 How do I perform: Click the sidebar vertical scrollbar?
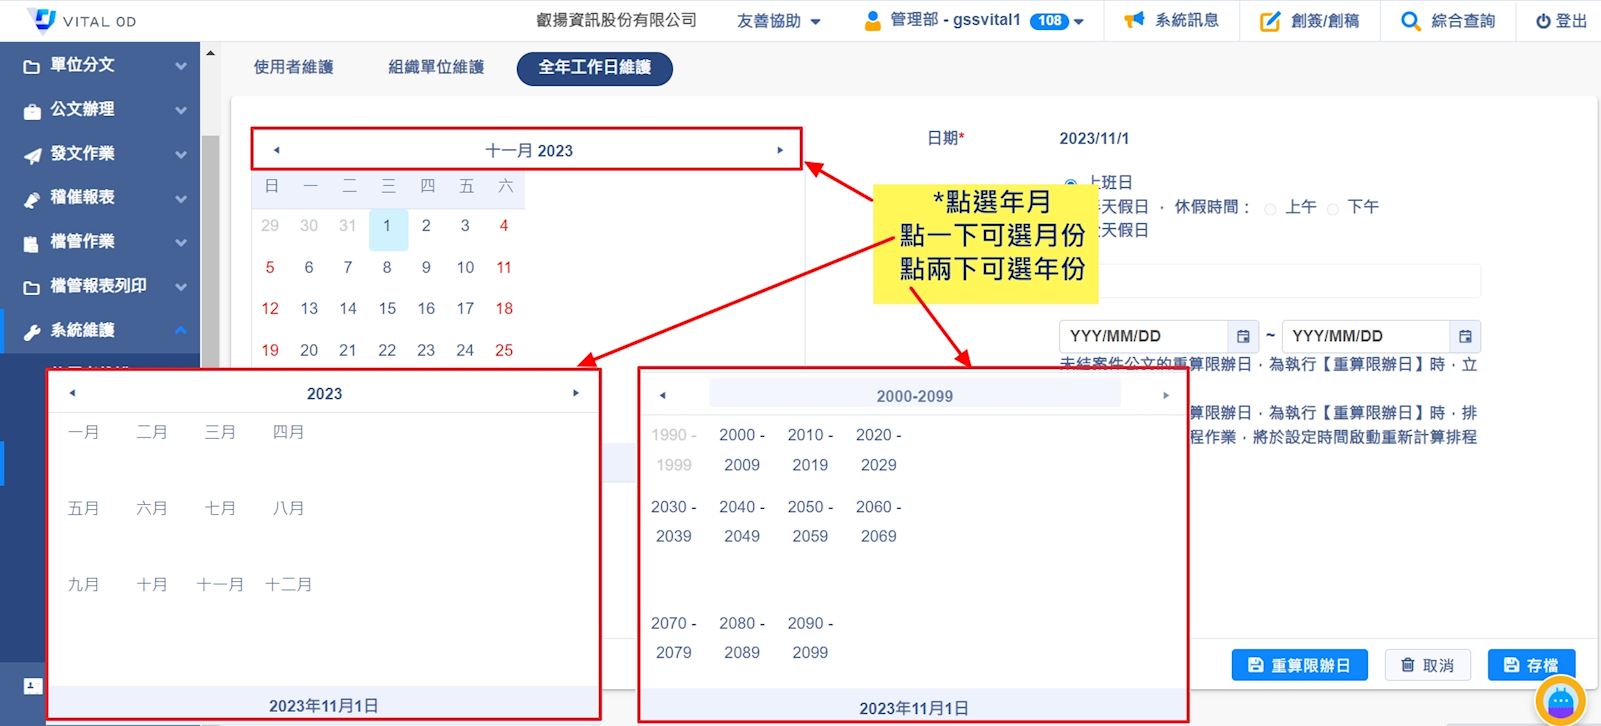pyautogui.click(x=210, y=250)
